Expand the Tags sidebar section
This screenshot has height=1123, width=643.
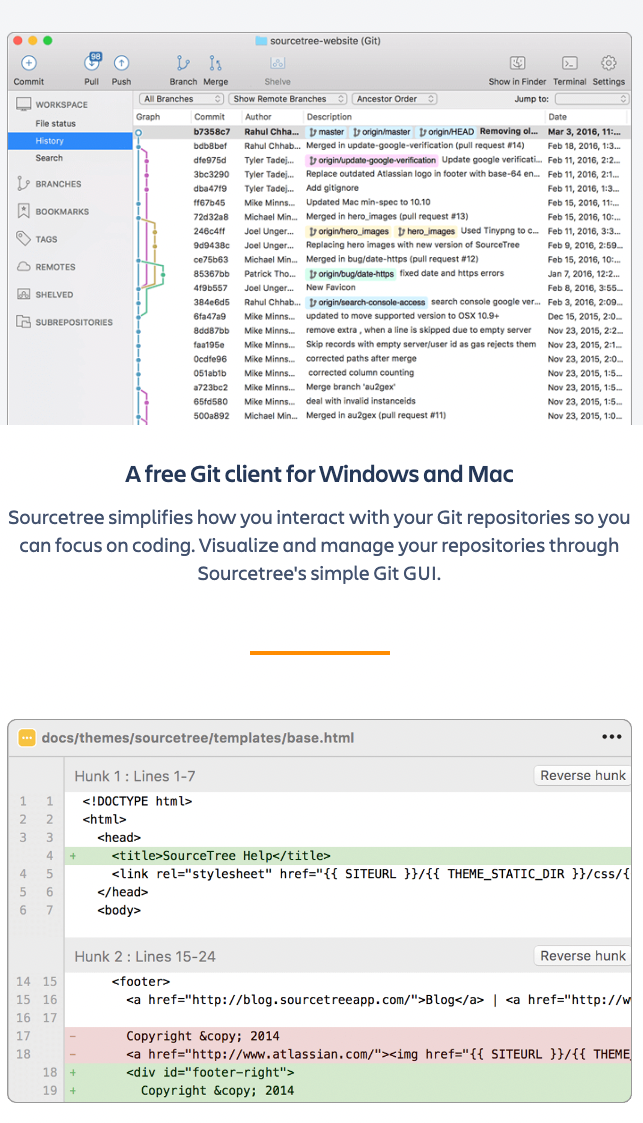(46, 239)
